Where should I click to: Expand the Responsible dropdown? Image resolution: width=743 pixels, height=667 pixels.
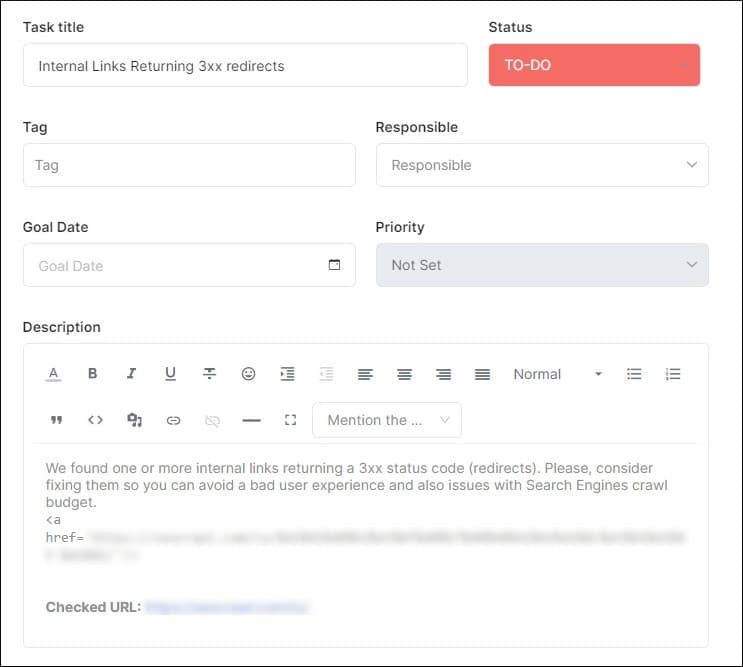pos(542,165)
